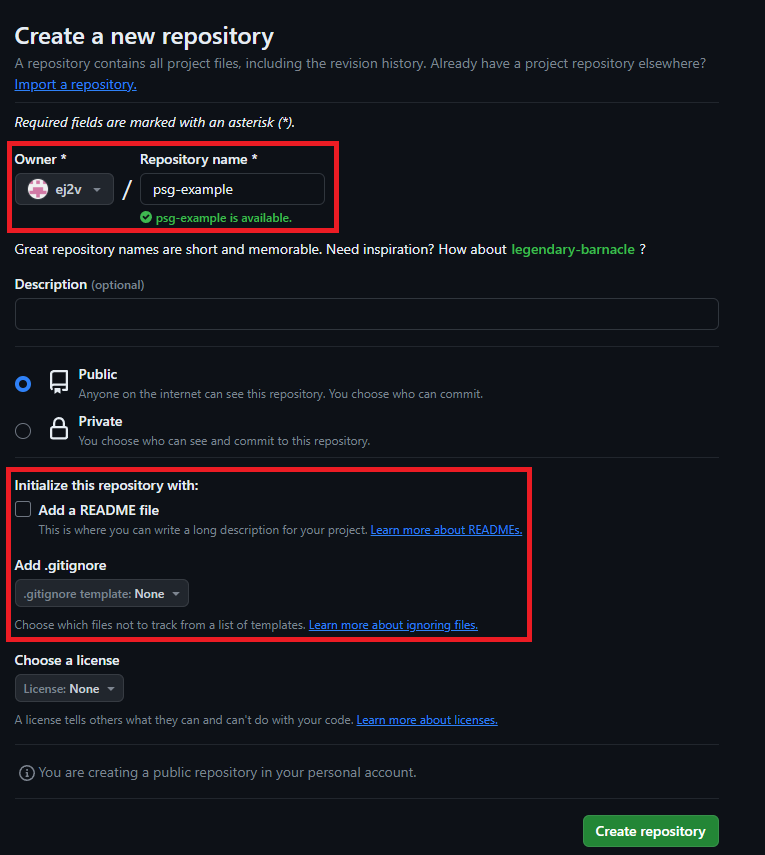
Task: Open the License None dropdown
Action: [69, 689]
